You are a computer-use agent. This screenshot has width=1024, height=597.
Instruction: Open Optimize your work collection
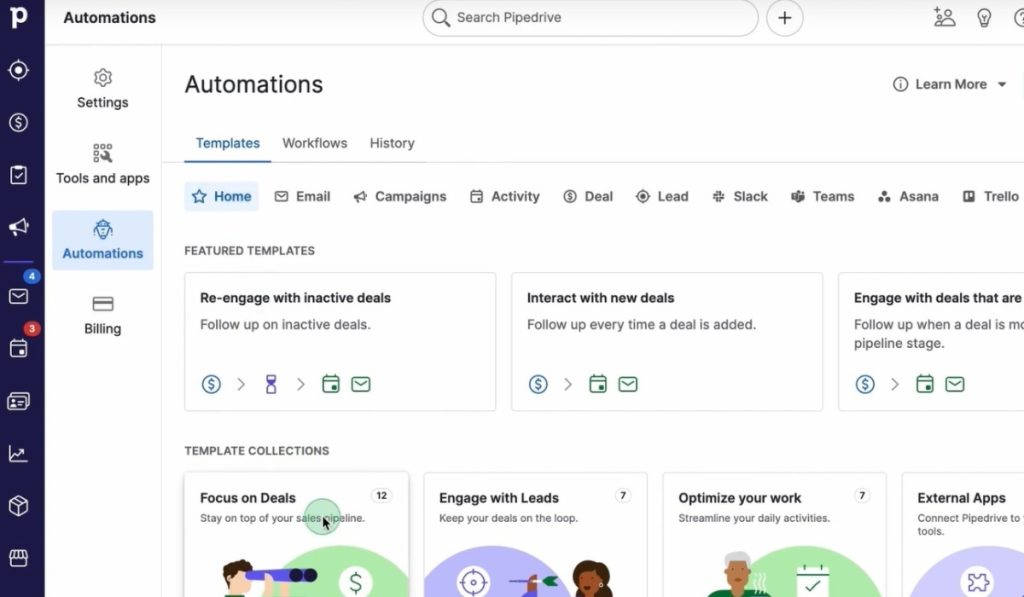click(x=775, y=534)
